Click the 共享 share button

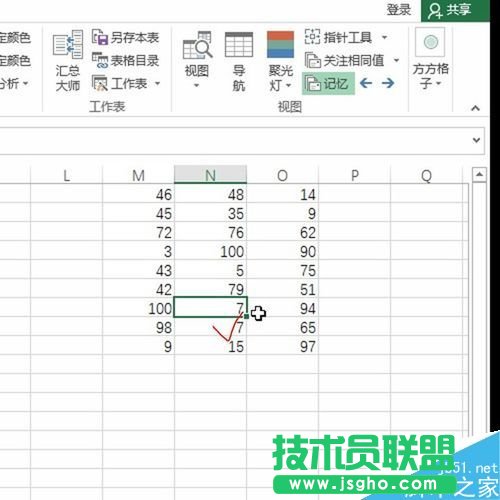click(455, 10)
